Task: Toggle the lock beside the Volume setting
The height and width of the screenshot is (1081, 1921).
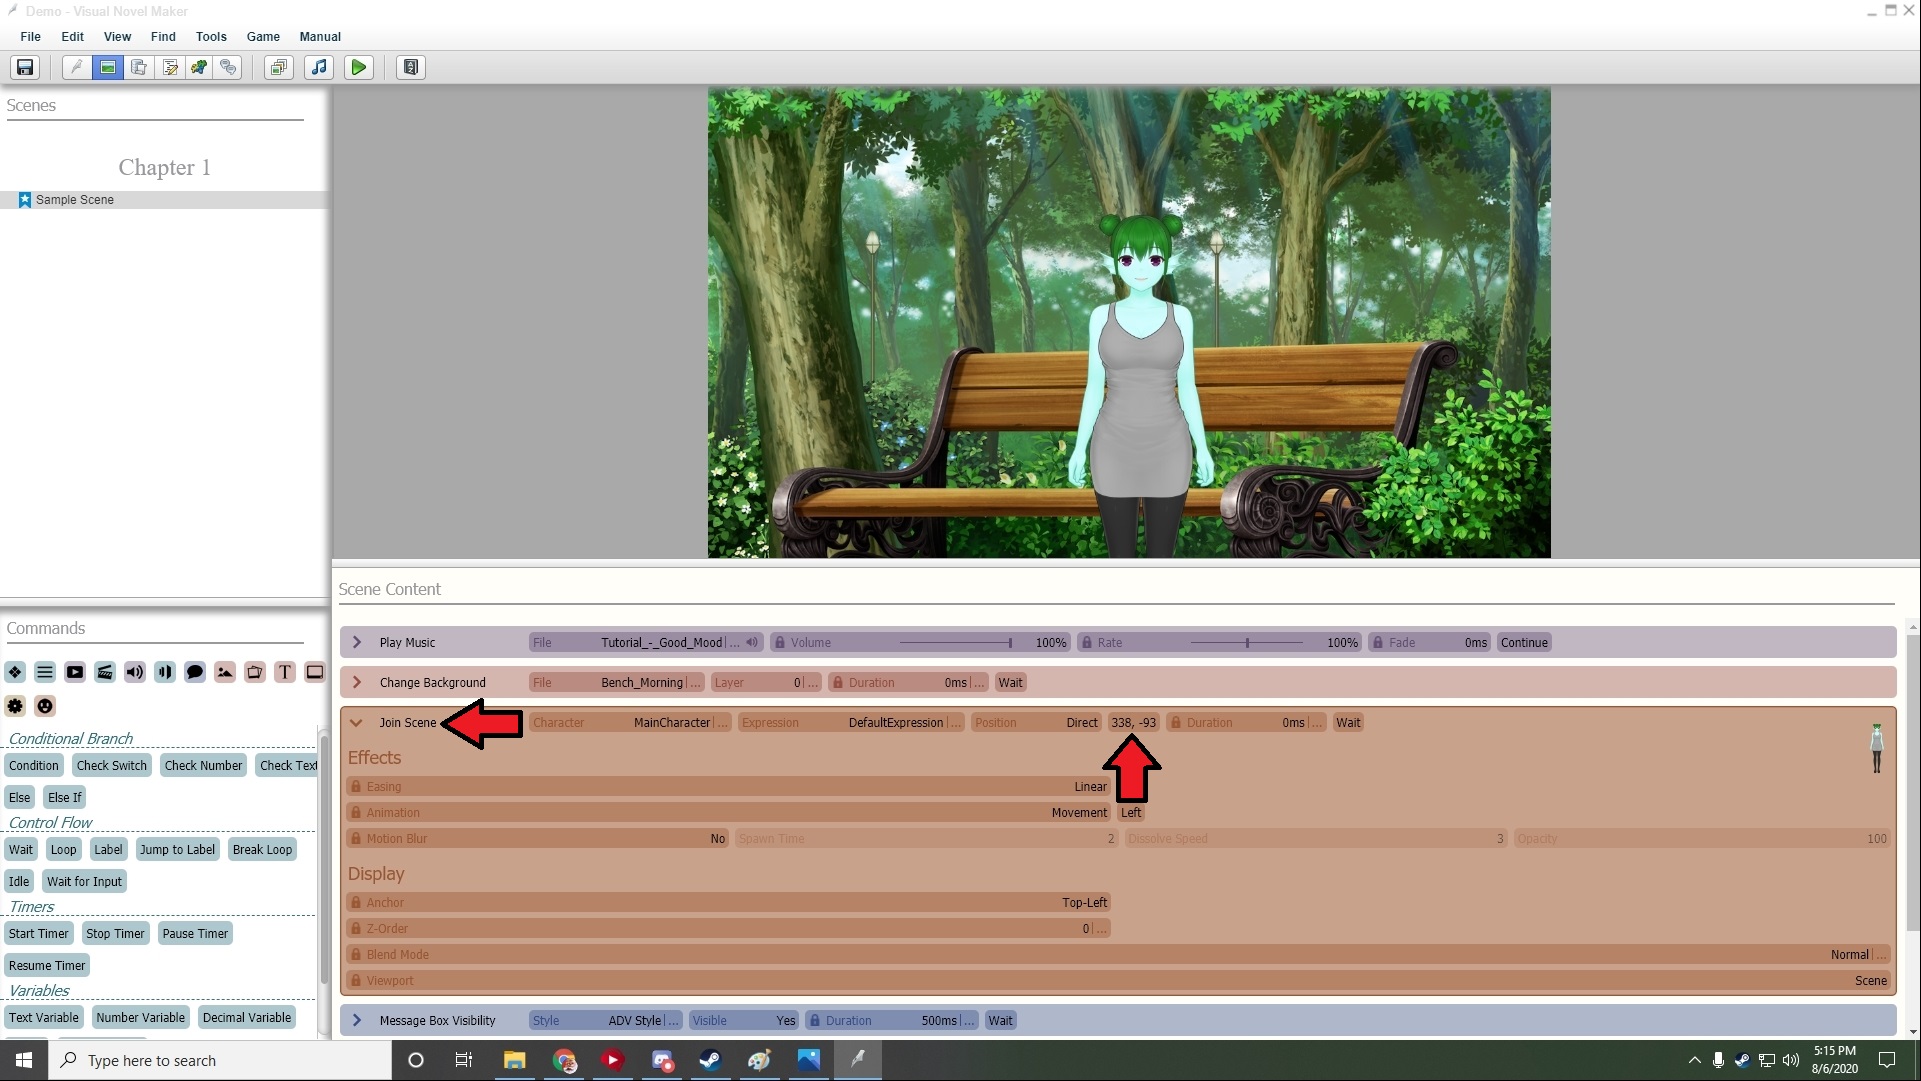Action: (x=780, y=643)
